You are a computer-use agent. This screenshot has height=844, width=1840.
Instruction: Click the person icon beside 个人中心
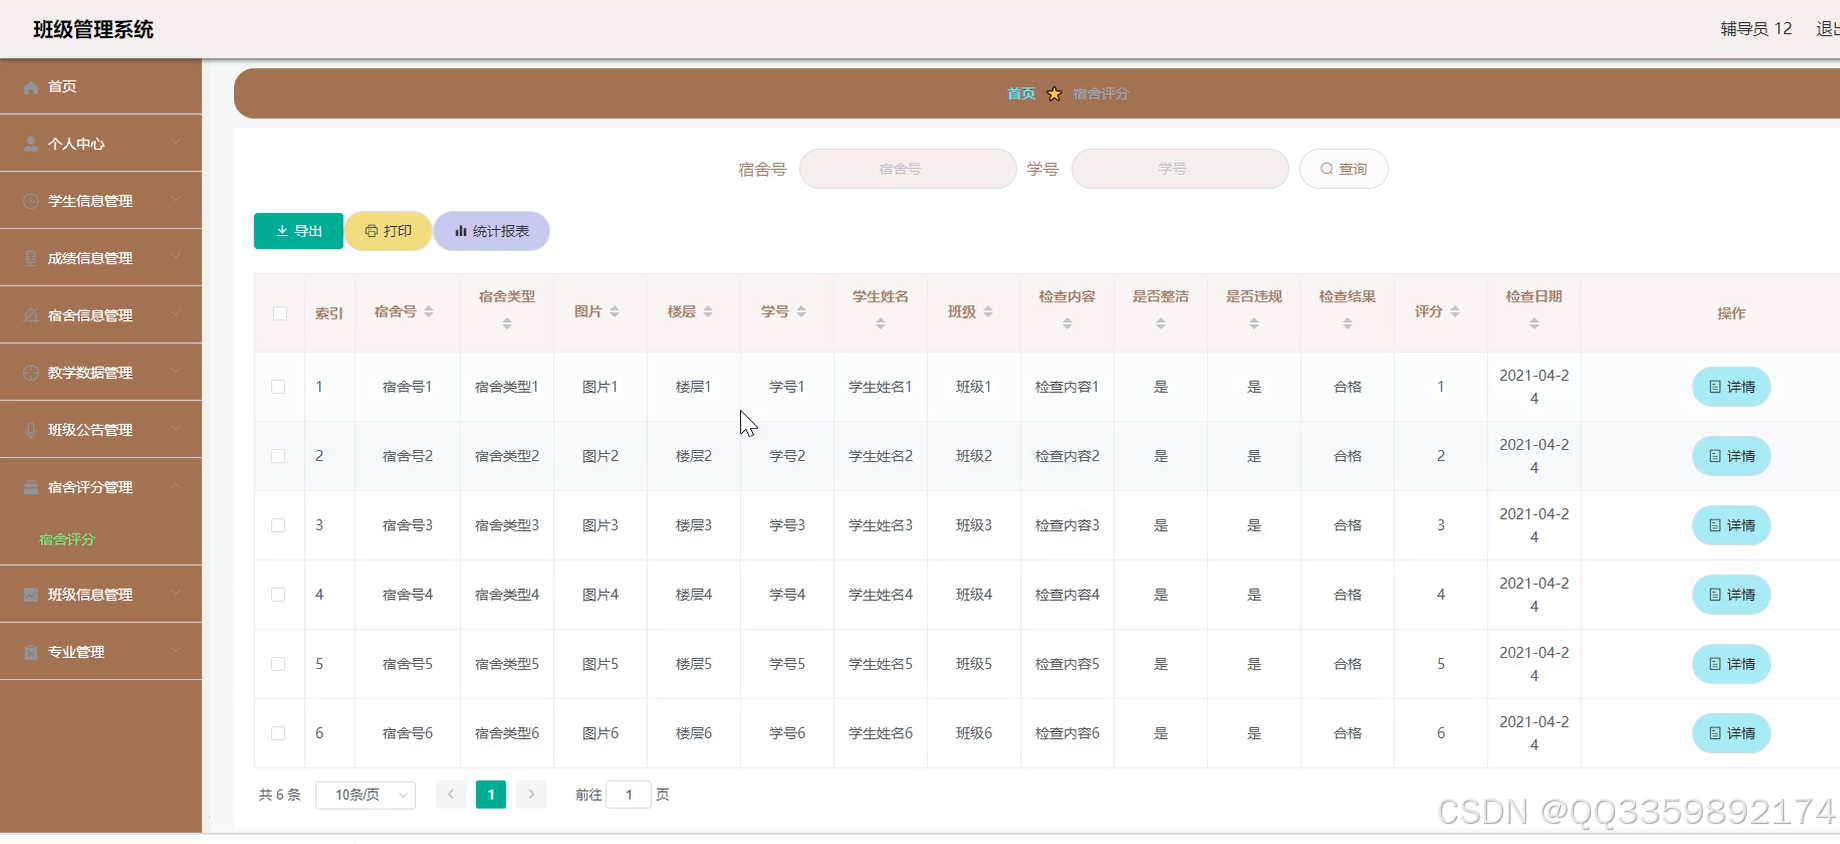(31, 144)
